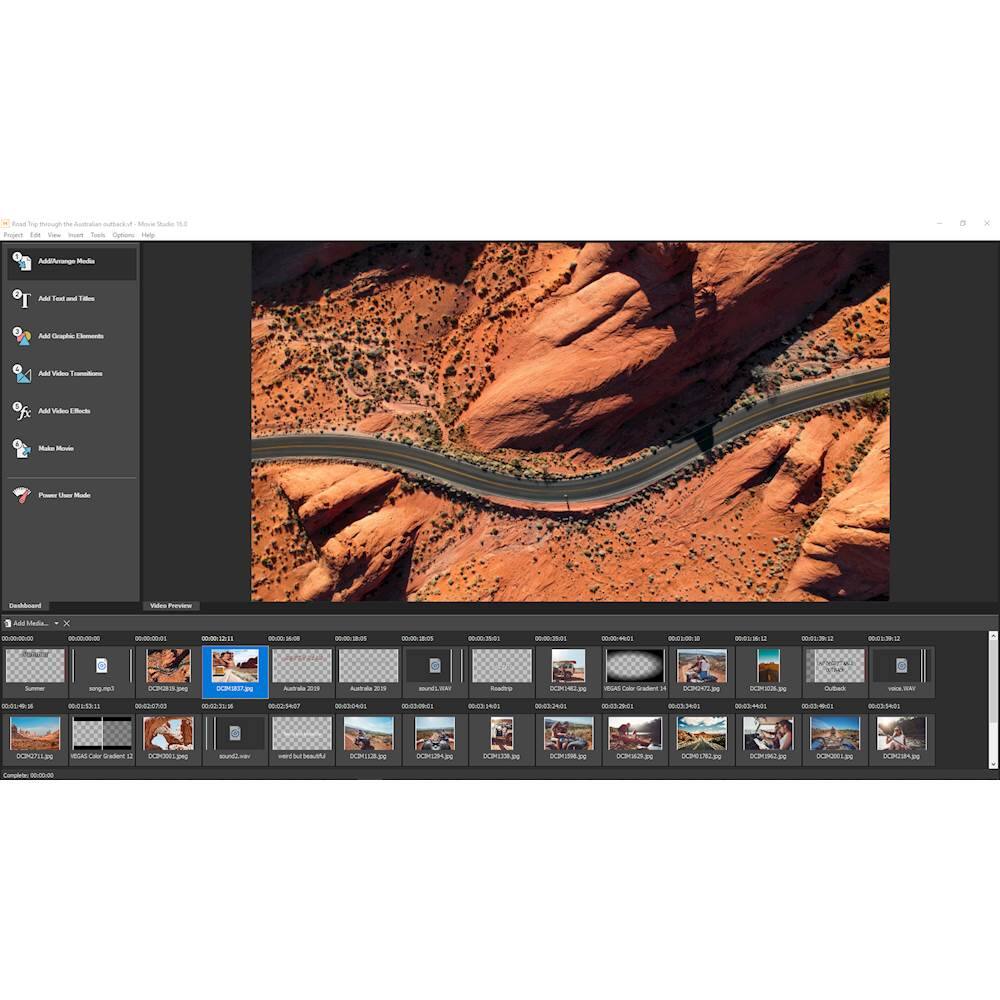Switch to the Video Preview tab
1000x1000 pixels.
pos(171,605)
